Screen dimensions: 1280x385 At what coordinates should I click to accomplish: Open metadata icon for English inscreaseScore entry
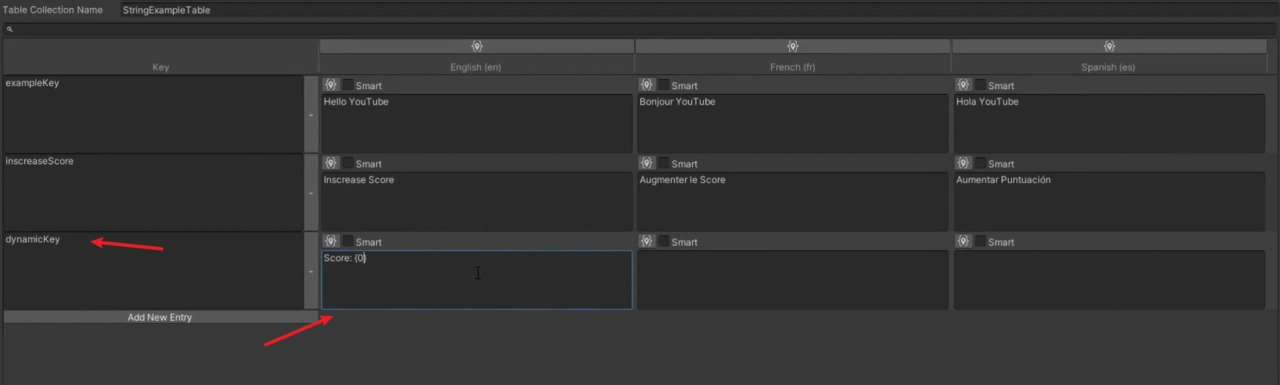(x=331, y=163)
